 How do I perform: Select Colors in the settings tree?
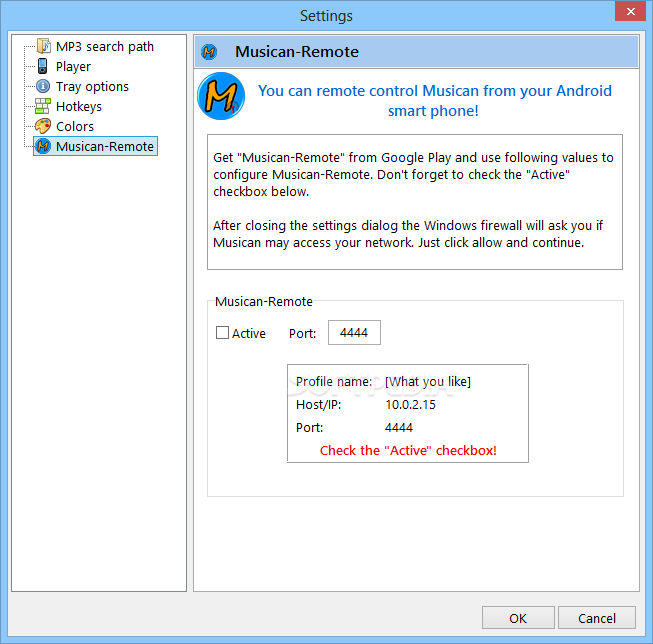[x=75, y=127]
